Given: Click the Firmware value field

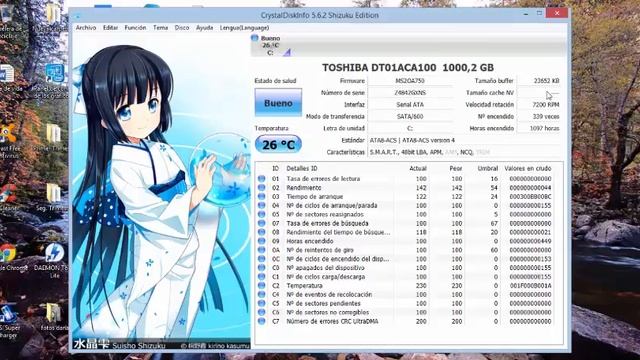Looking at the screenshot, I should click(x=410, y=81).
